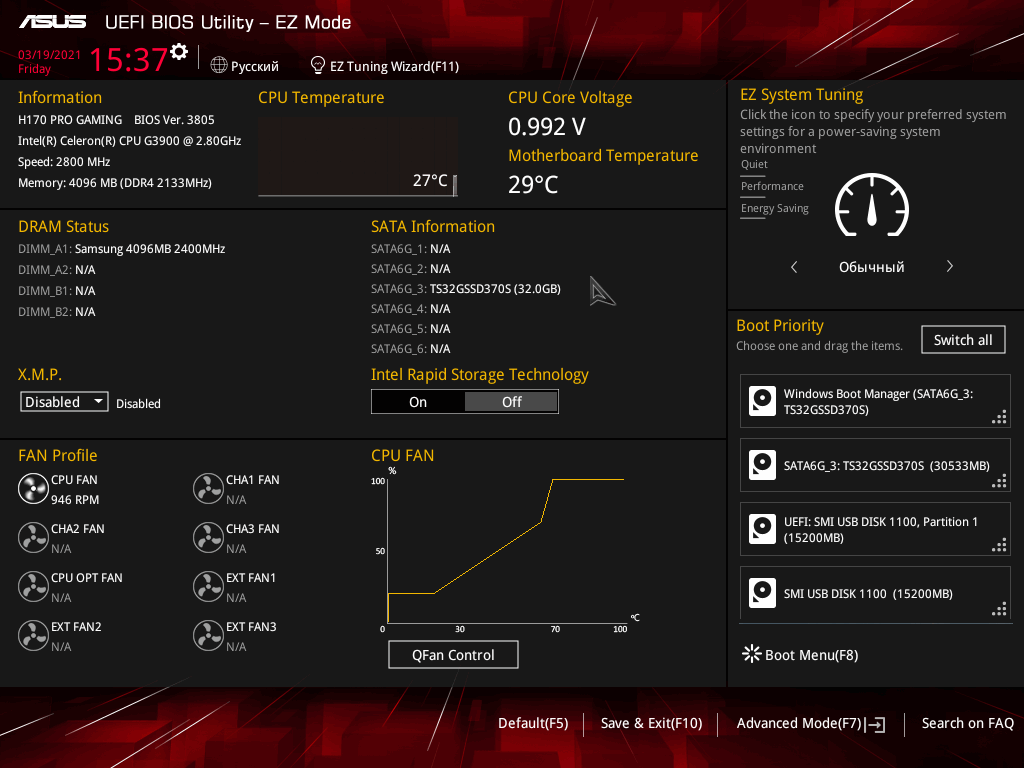Viewport: 1024px width, 768px height.
Task: Click the UEFI SMI USB DISK disk icon
Action: pyautogui.click(x=762, y=529)
